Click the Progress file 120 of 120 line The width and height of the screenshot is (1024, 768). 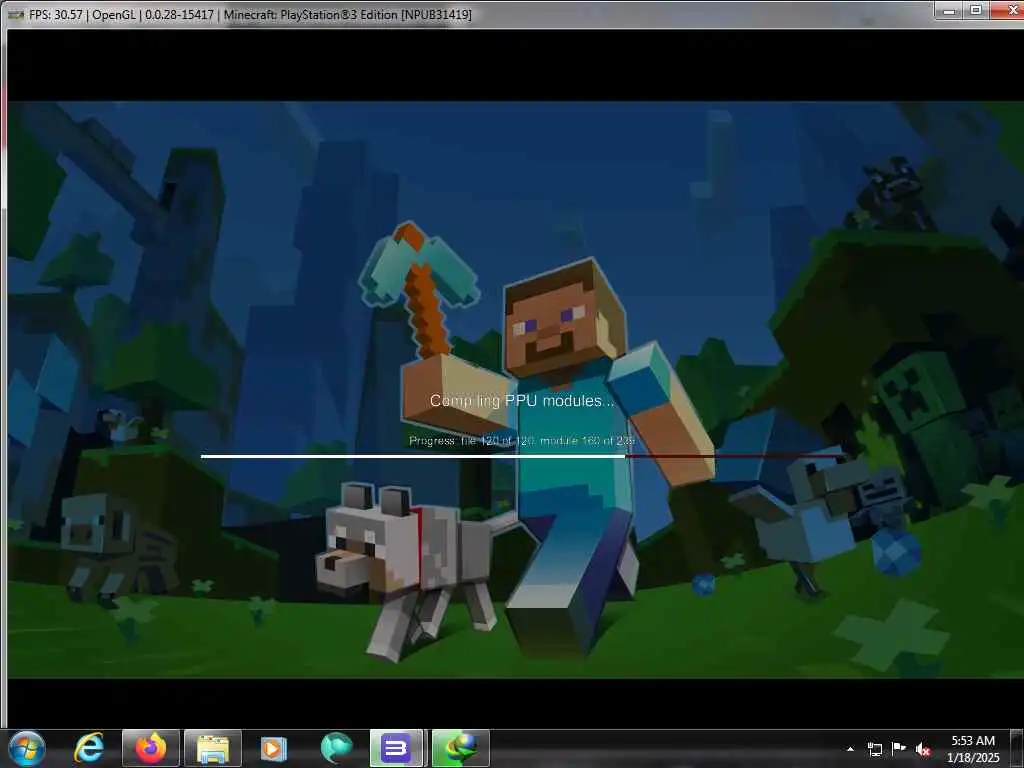522,441
